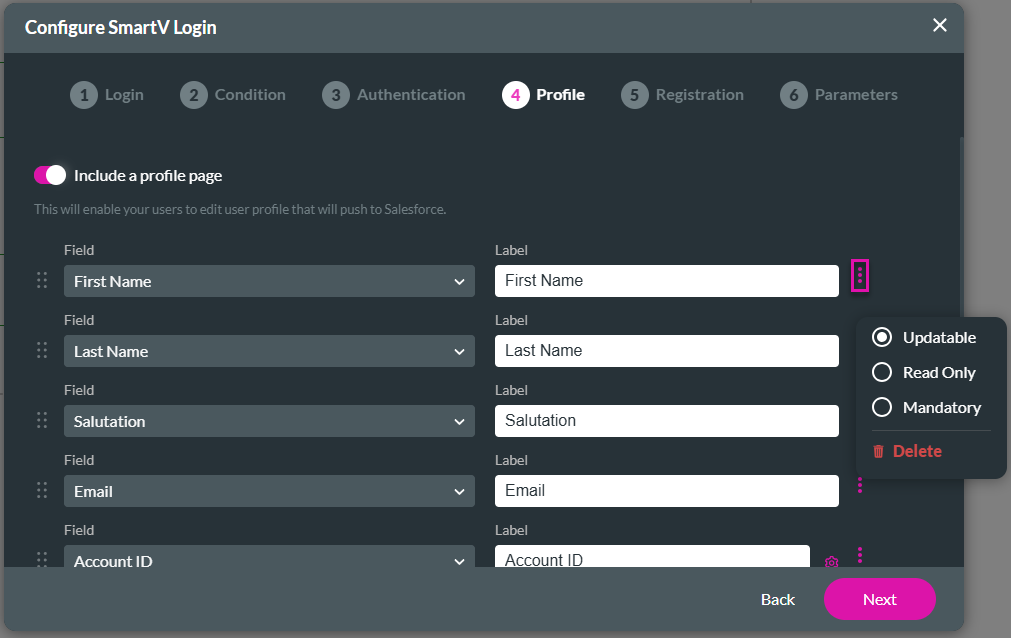Image resolution: width=1011 pixels, height=638 pixels.
Task: Open the three-dot menu beside First Name
Action: coord(860,275)
